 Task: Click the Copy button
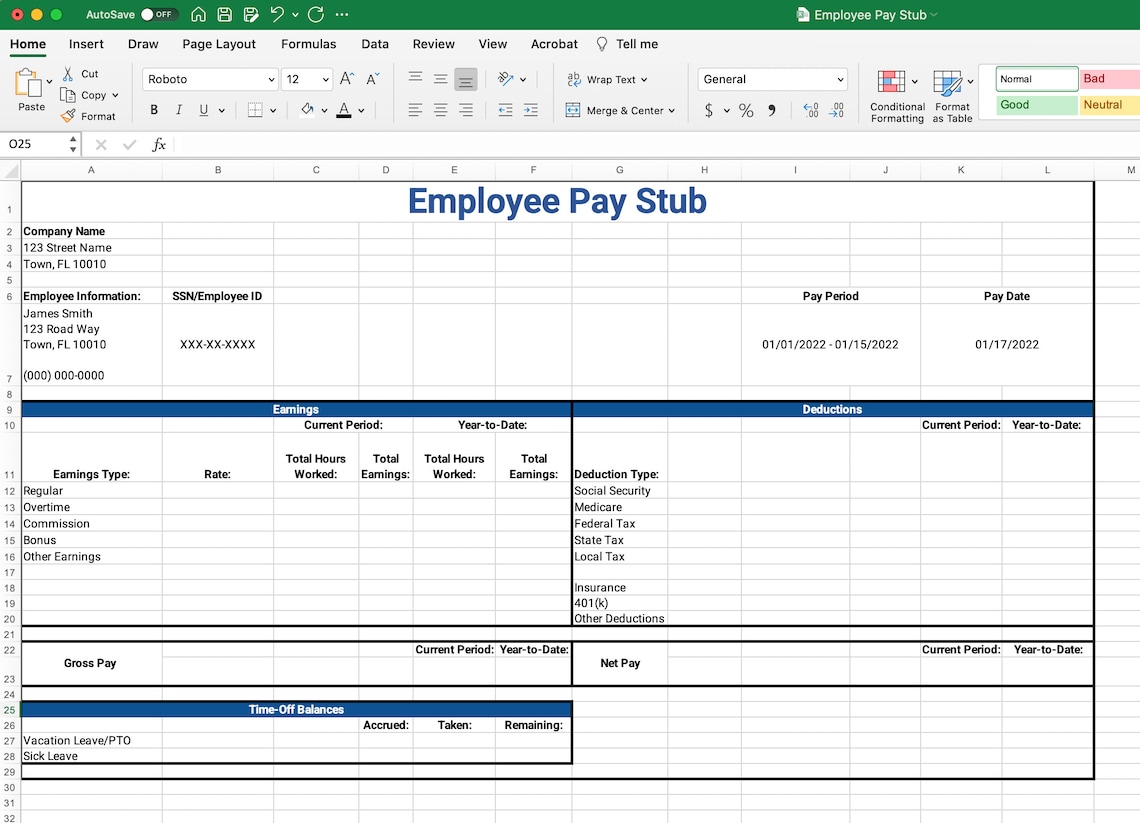click(x=83, y=95)
